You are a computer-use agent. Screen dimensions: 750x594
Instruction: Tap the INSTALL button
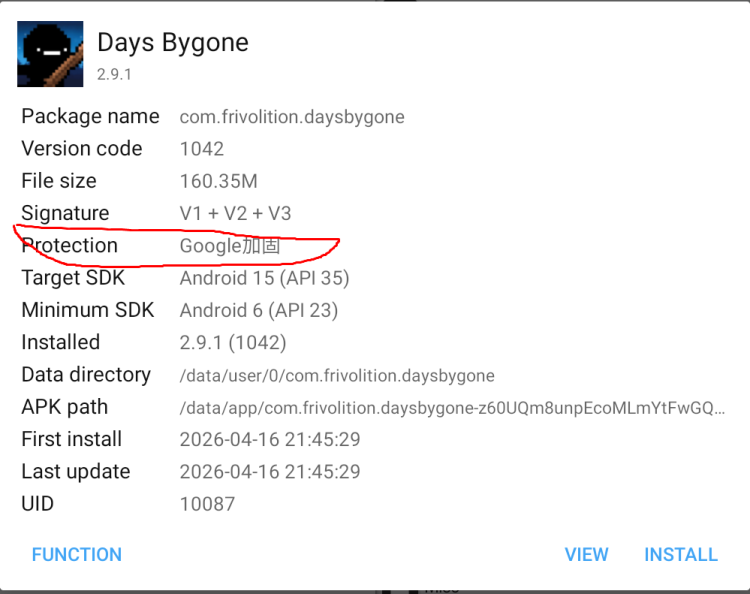[x=681, y=555]
